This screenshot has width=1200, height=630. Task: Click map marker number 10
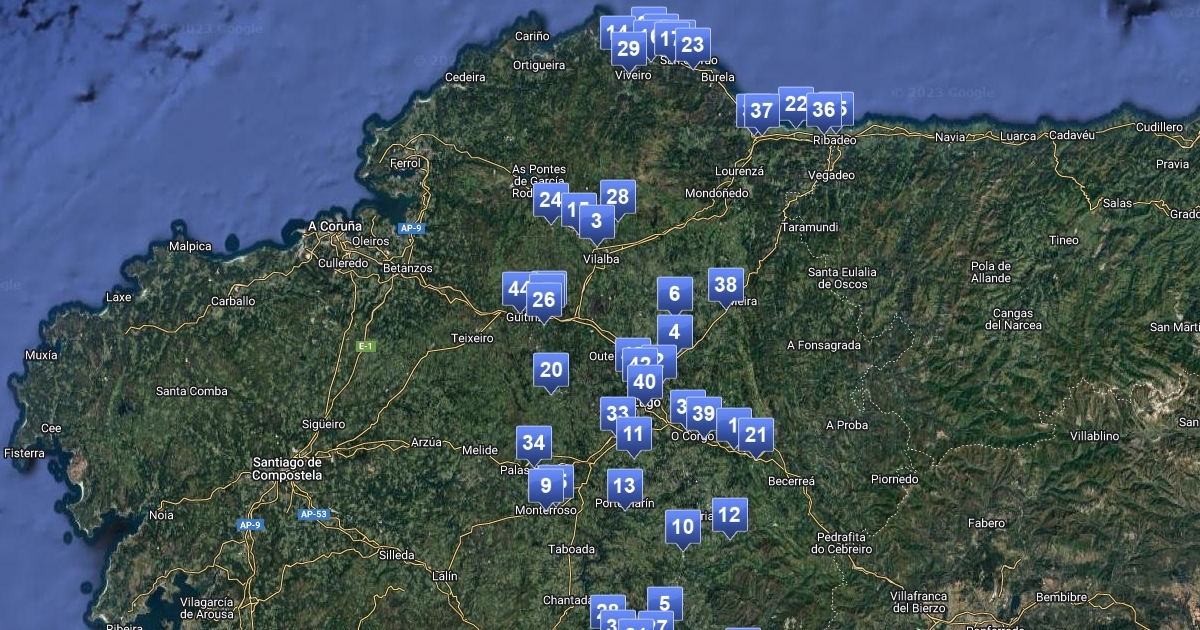point(684,526)
